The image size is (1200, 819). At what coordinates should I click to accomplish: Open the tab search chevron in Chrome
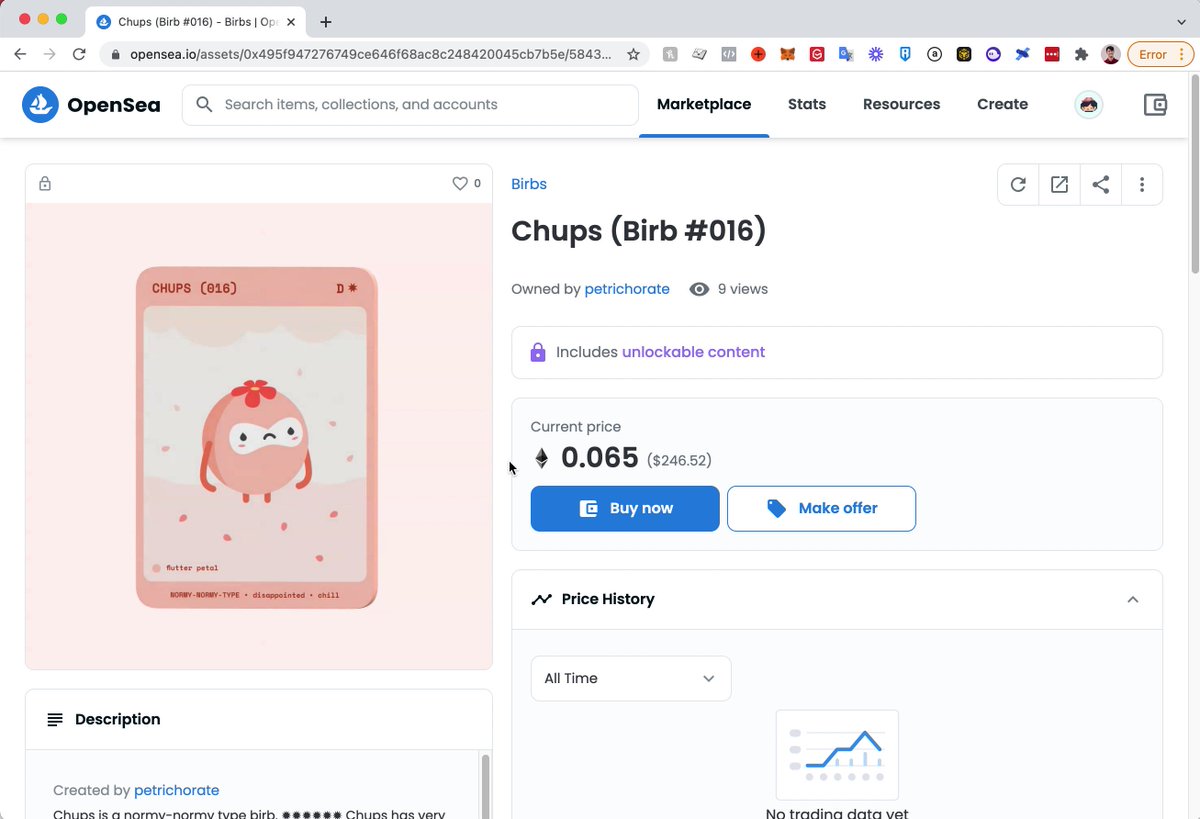[1181, 21]
